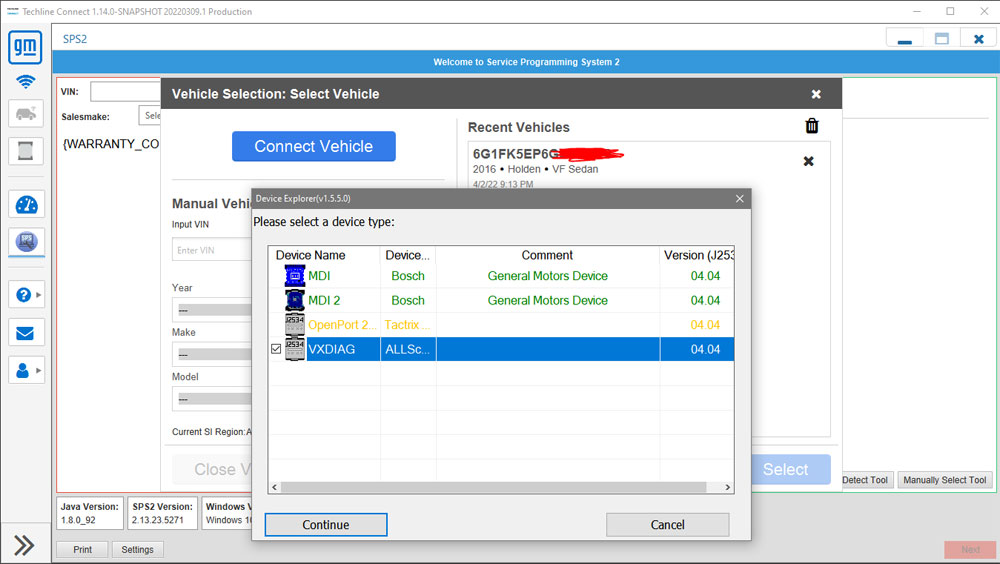
Task: Expand the sidebar with double-chevron icon
Action: [x=25, y=545]
